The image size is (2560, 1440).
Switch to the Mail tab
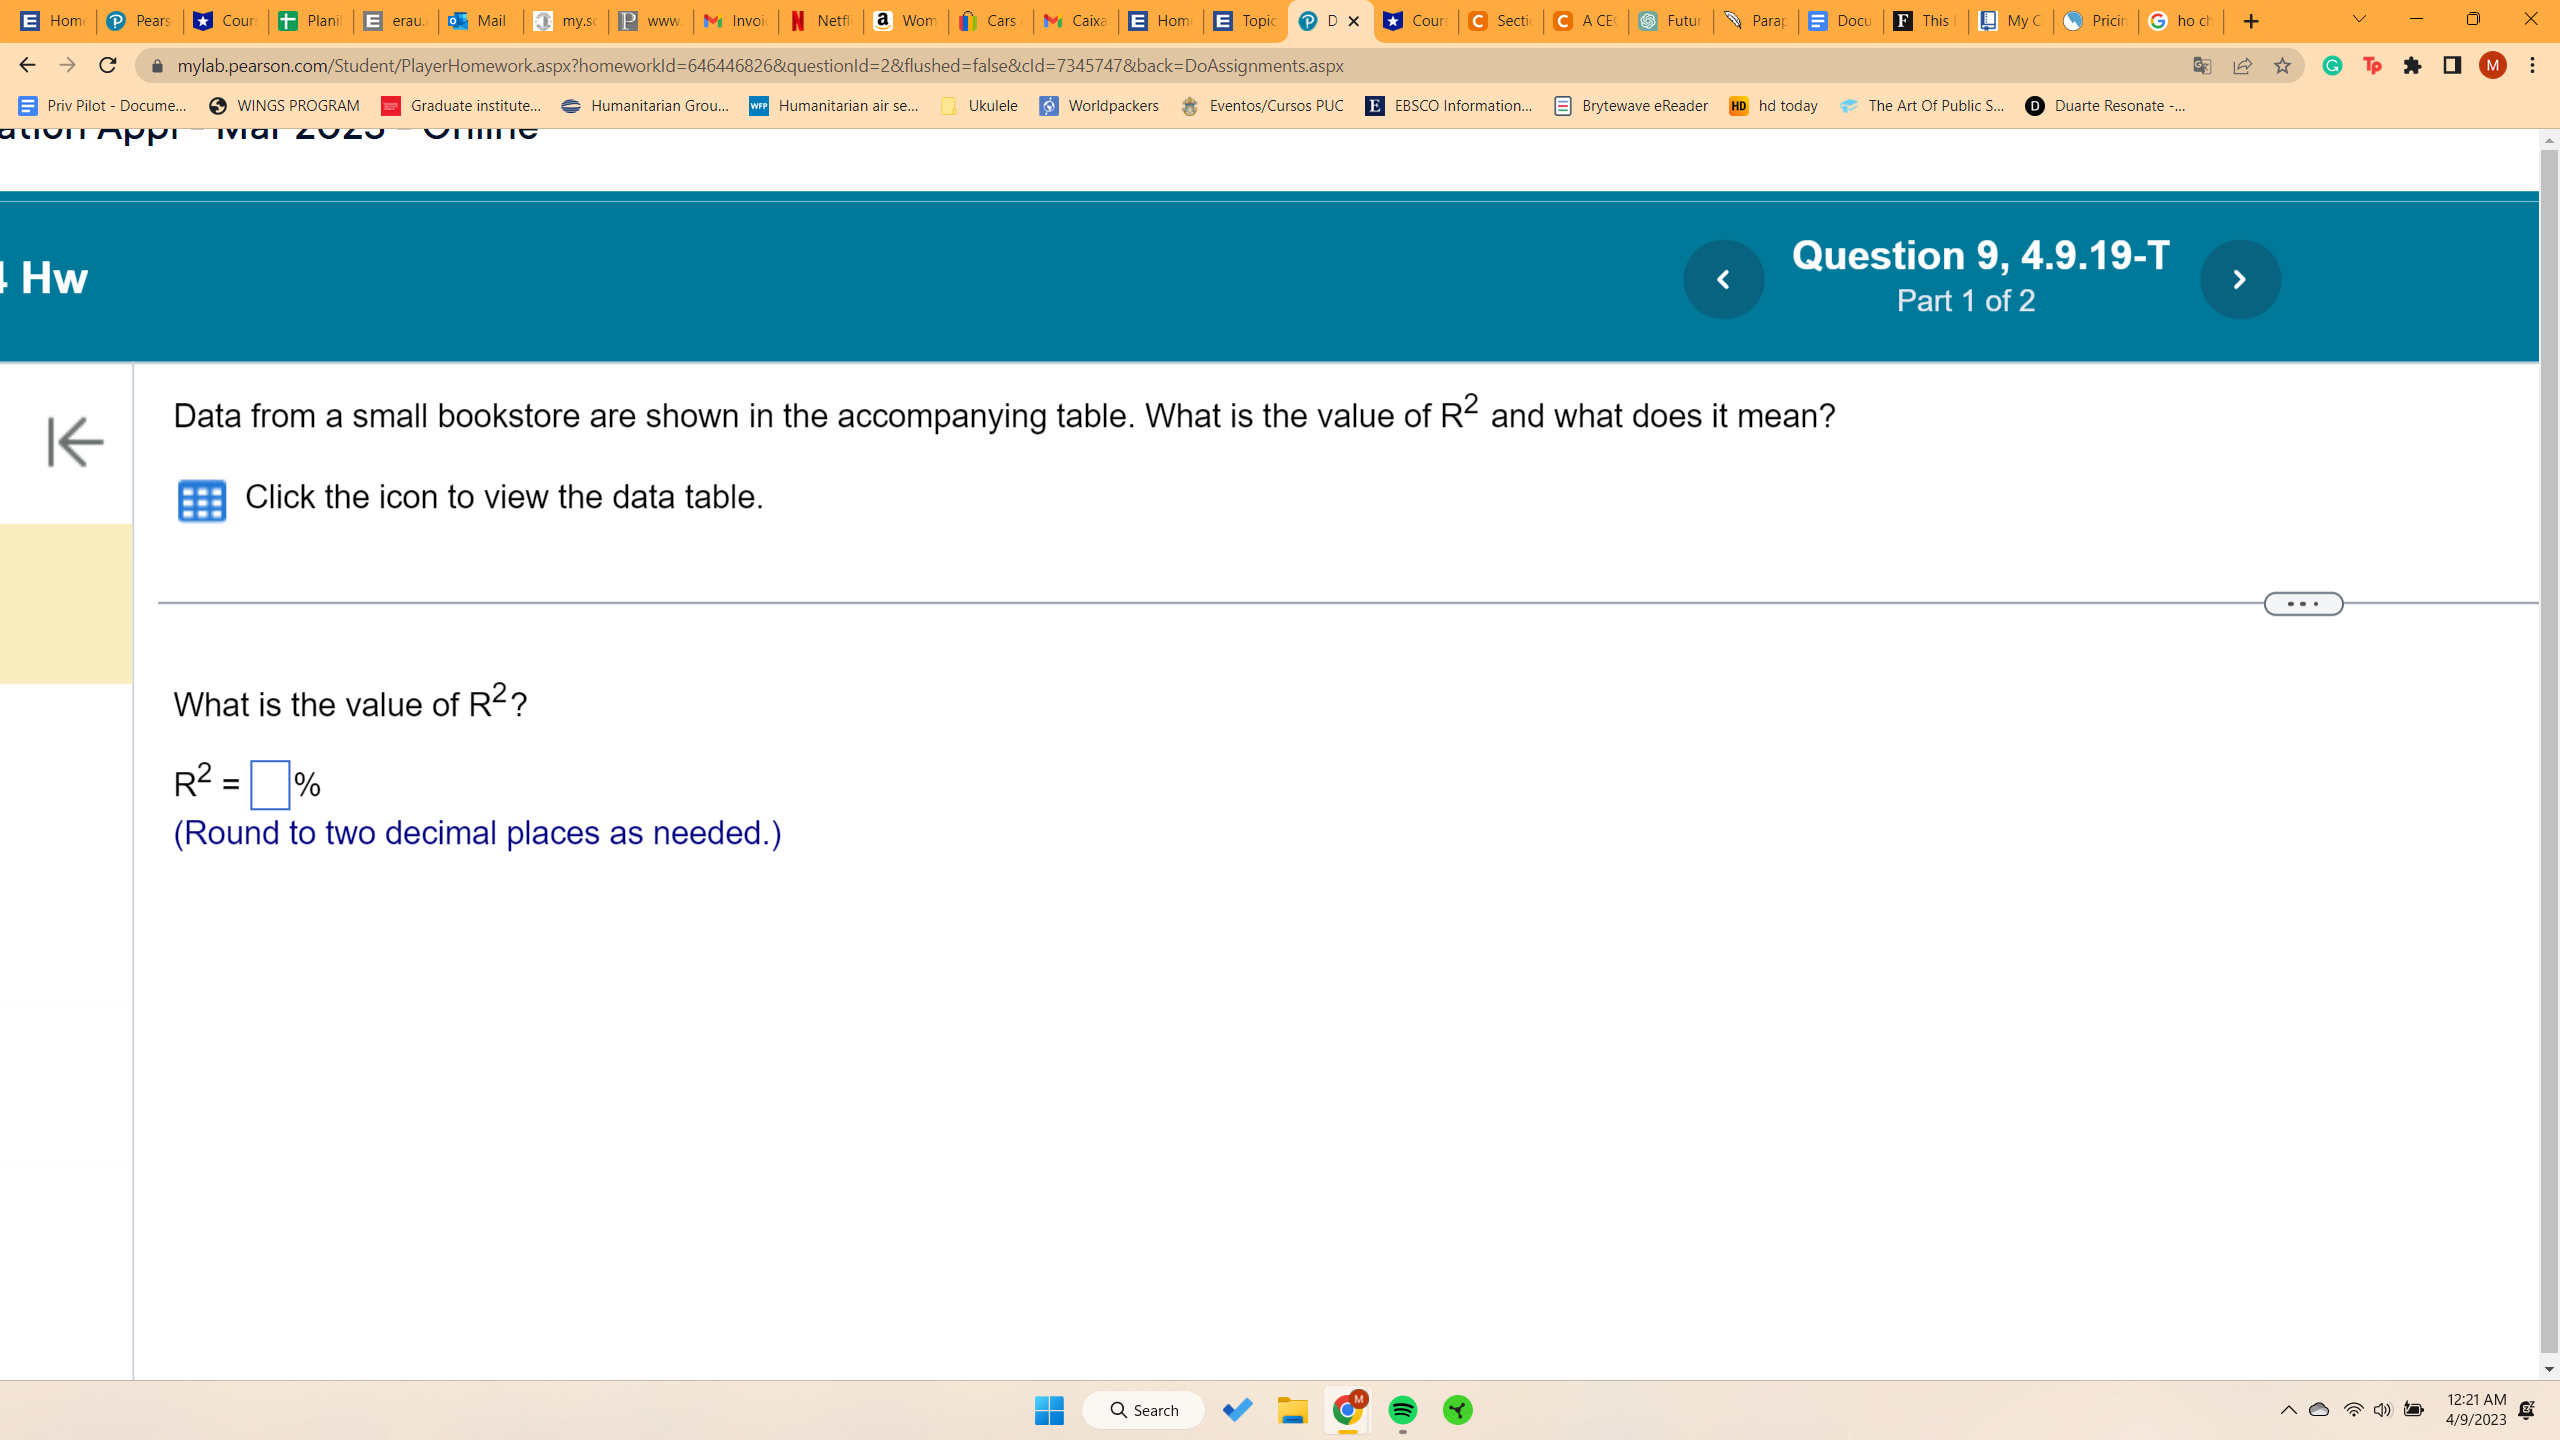pos(480,21)
